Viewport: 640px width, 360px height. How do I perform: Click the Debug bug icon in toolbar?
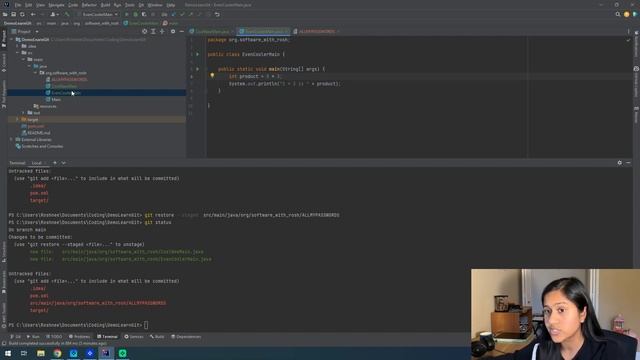(x=135, y=14)
